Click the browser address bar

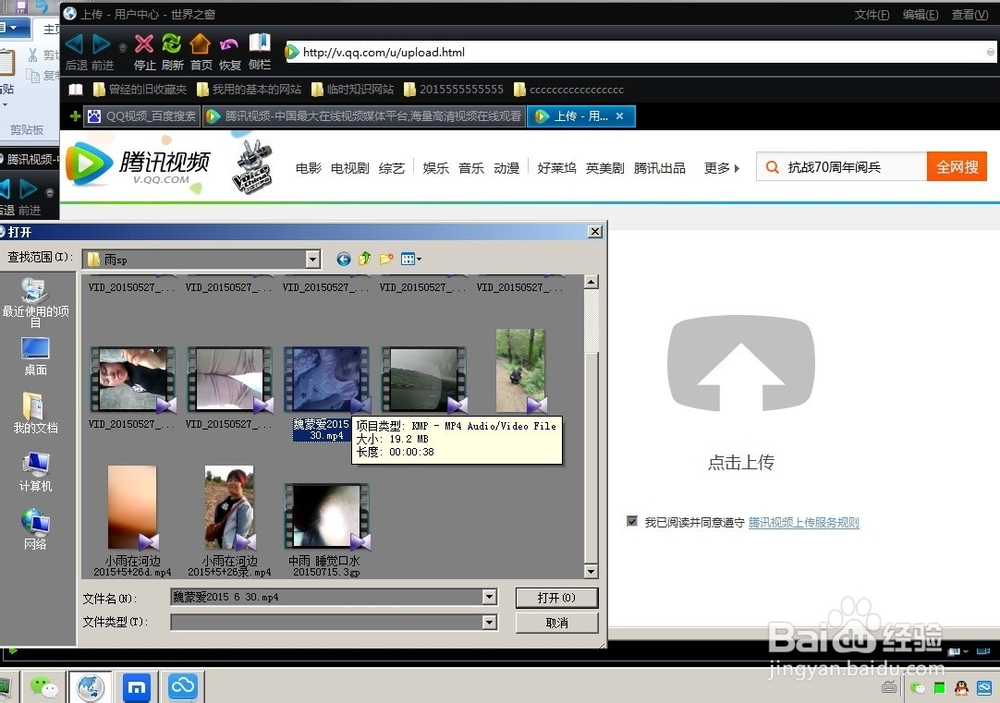[x=641, y=52]
